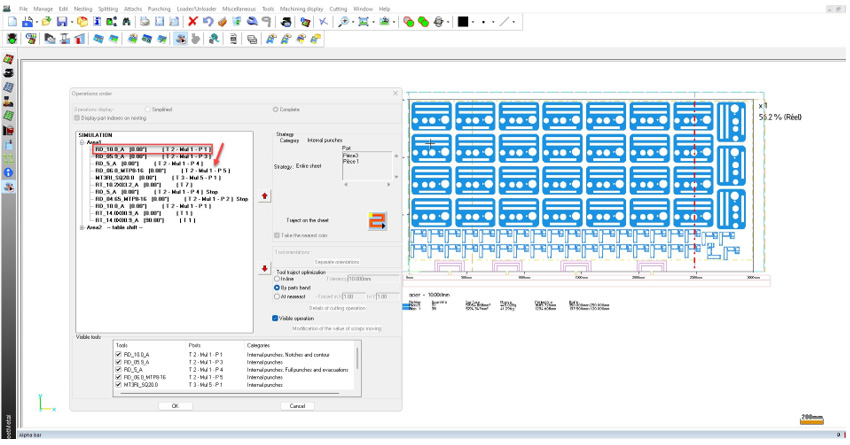The image size is (850, 445).
Task: Select the RD_06.0_MTP8-16 tree row
Action: pyautogui.click(x=162, y=171)
